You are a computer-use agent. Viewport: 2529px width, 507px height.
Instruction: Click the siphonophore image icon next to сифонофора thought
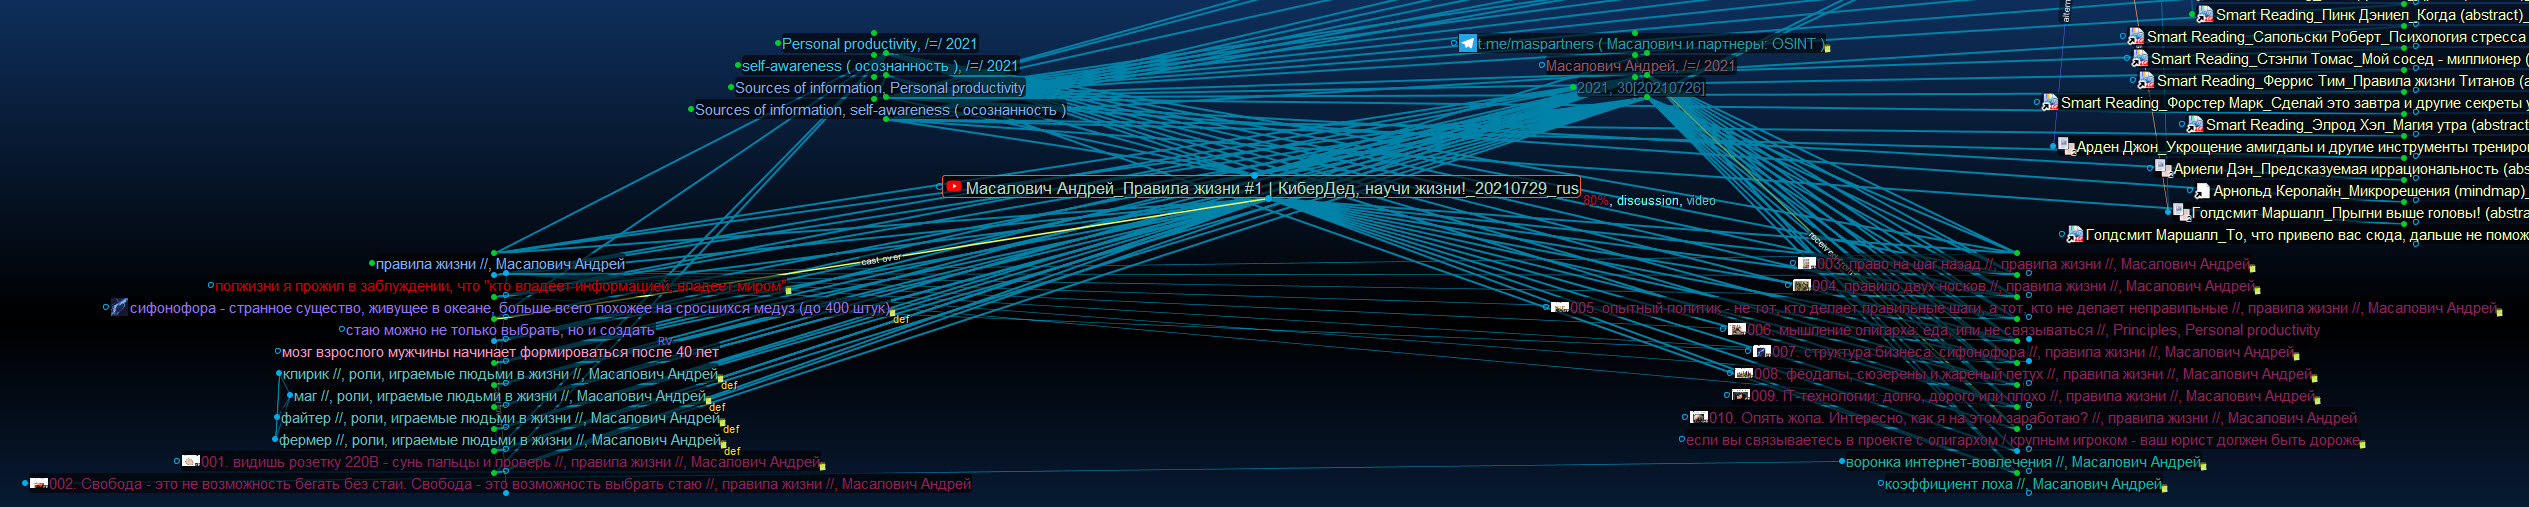click(x=119, y=307)
